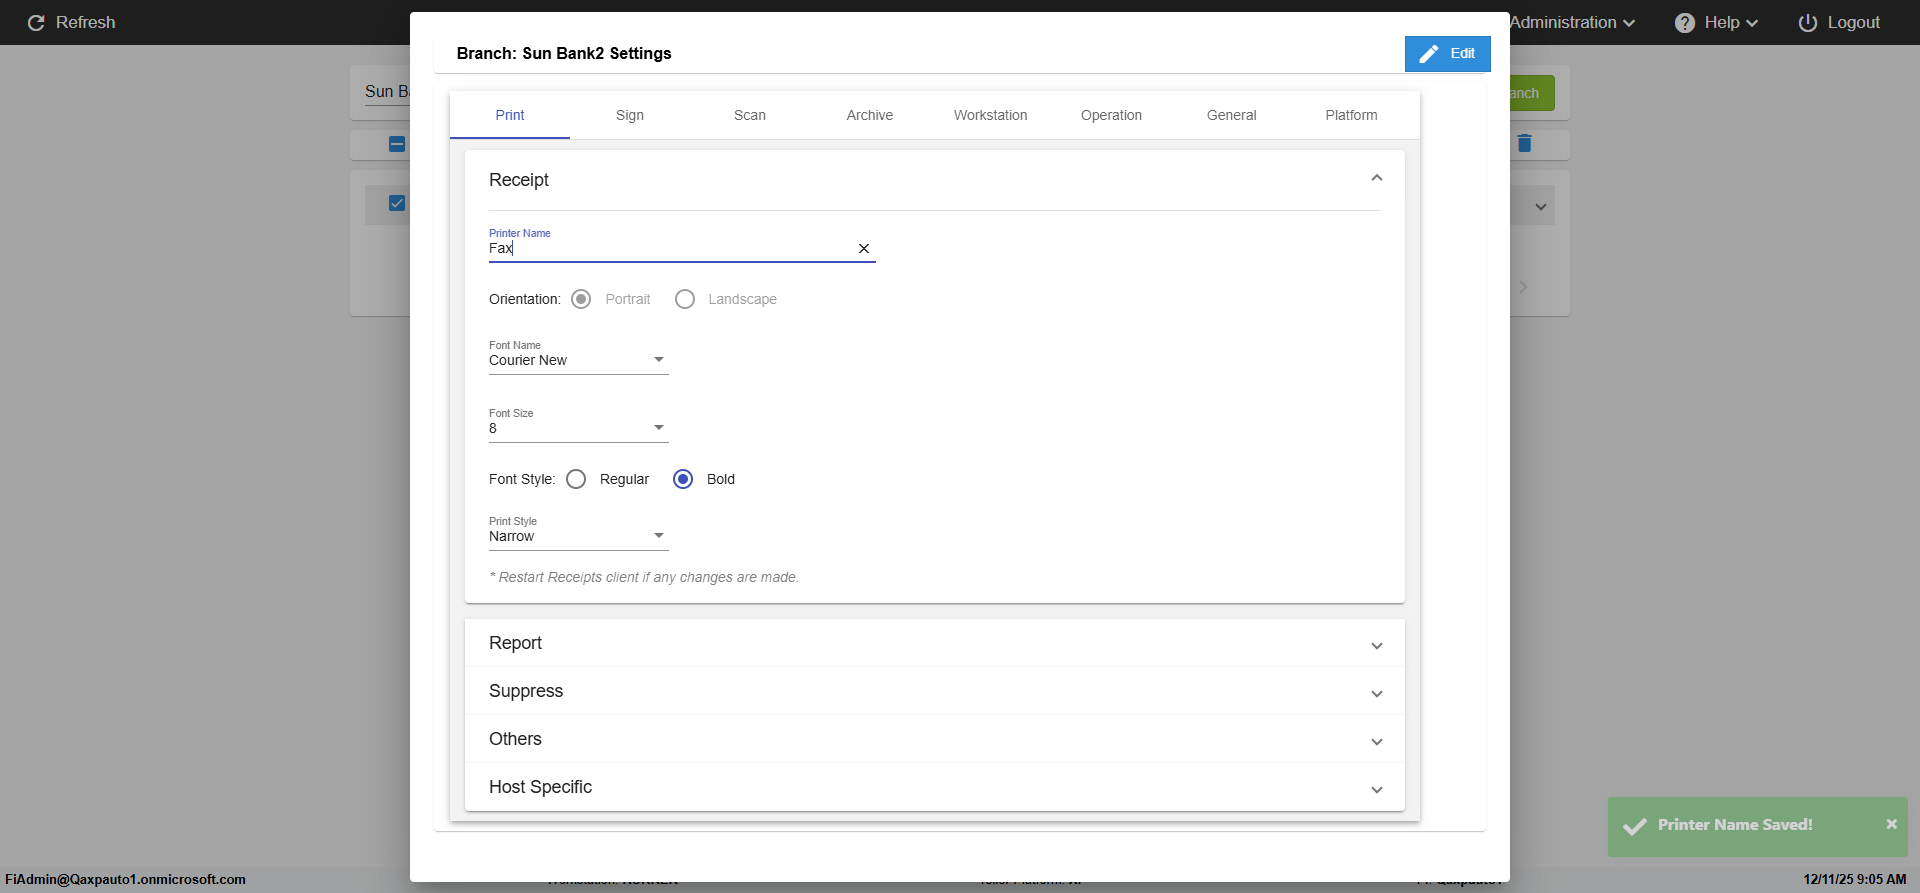Viewport: 1920px width, 893px height.
Task: Open the Font Size dropdown
Action: pyautogui.click(x=578, y=428)
